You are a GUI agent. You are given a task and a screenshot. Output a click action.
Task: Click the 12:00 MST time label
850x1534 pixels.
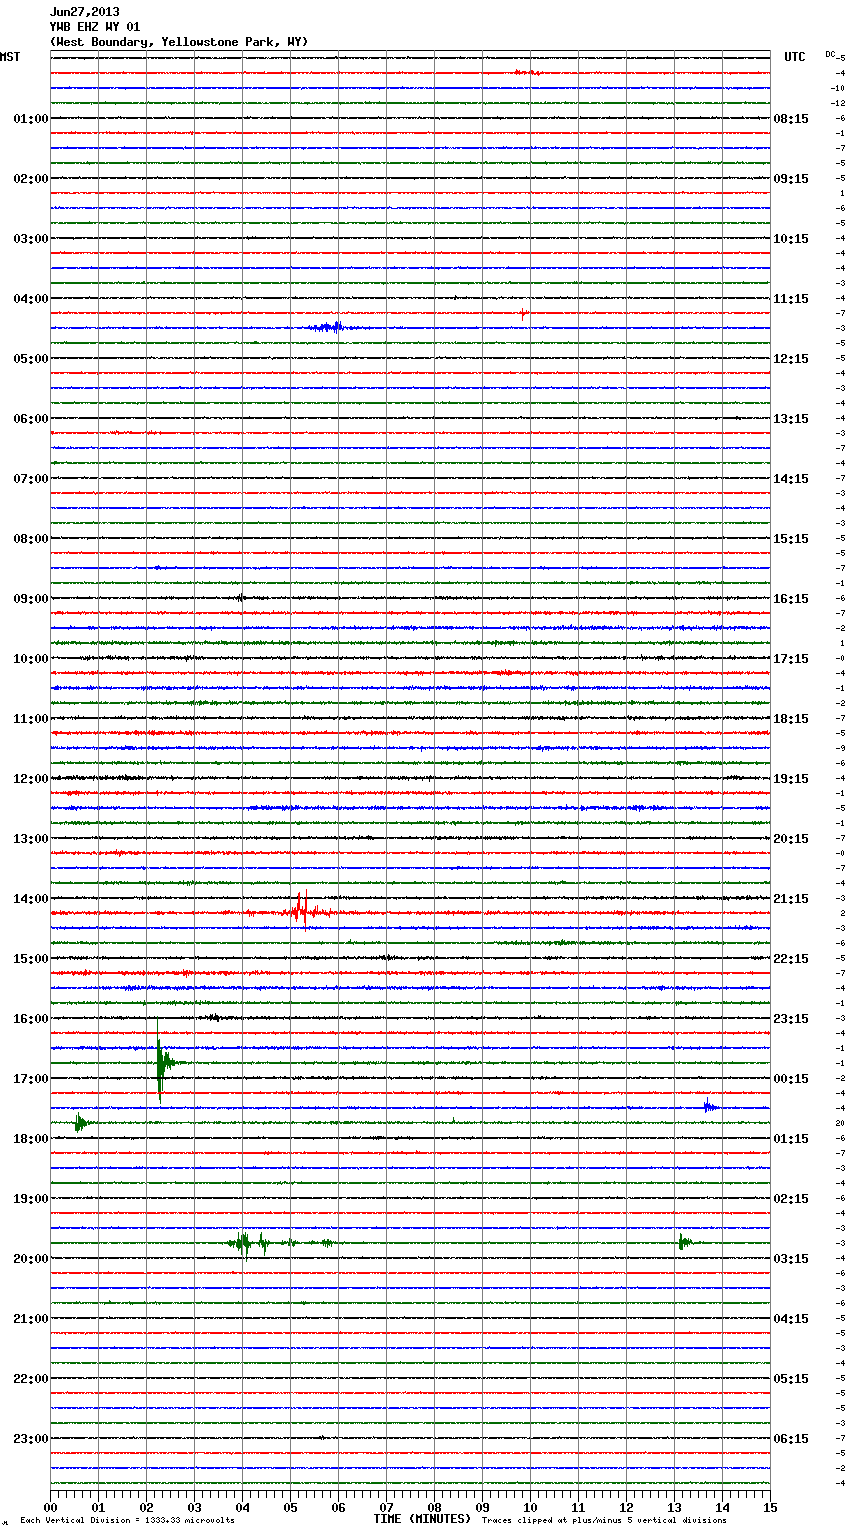pos(30,779)
